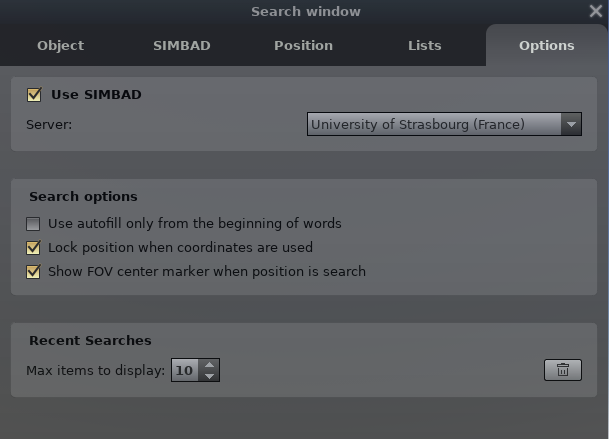Image resolution: width=609 pixels, height=439 pixels.
Task: Toggle the Use SIMBAD checkbox
Action: [x=33, y=95]
